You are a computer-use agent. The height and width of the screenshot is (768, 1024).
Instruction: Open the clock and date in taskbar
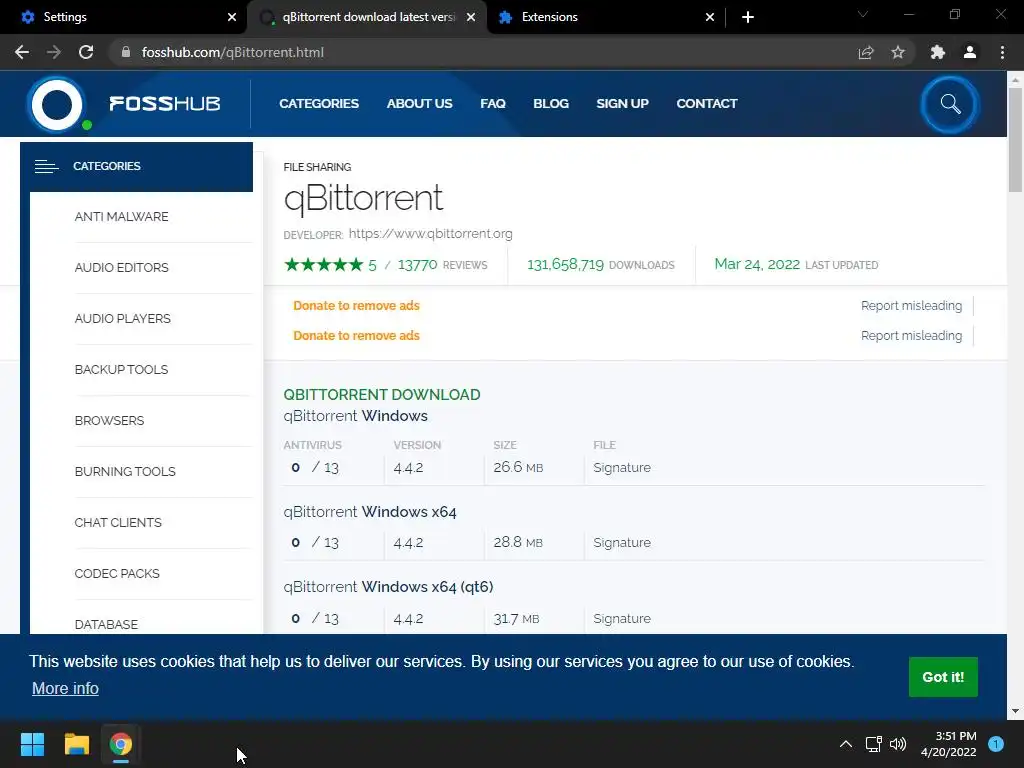point(949,744)
